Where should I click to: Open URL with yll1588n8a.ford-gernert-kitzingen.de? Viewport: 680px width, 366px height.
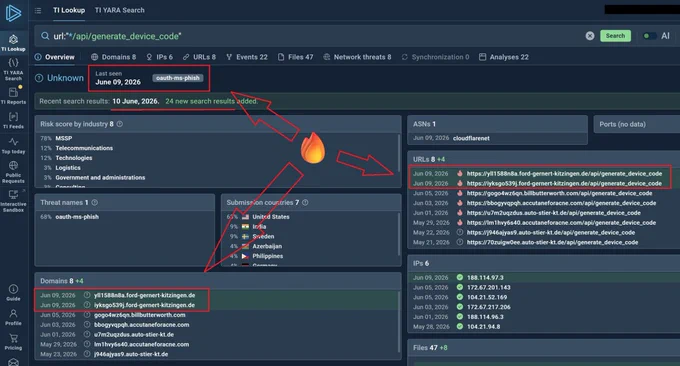564,173
